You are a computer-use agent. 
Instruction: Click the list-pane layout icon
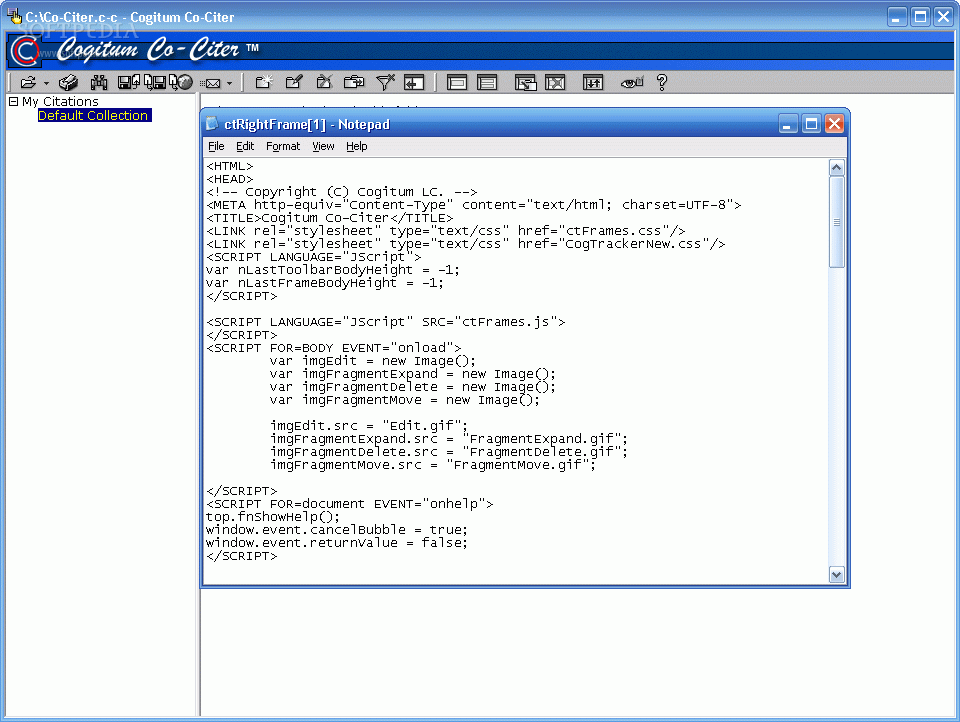click(x=487, y=82)
